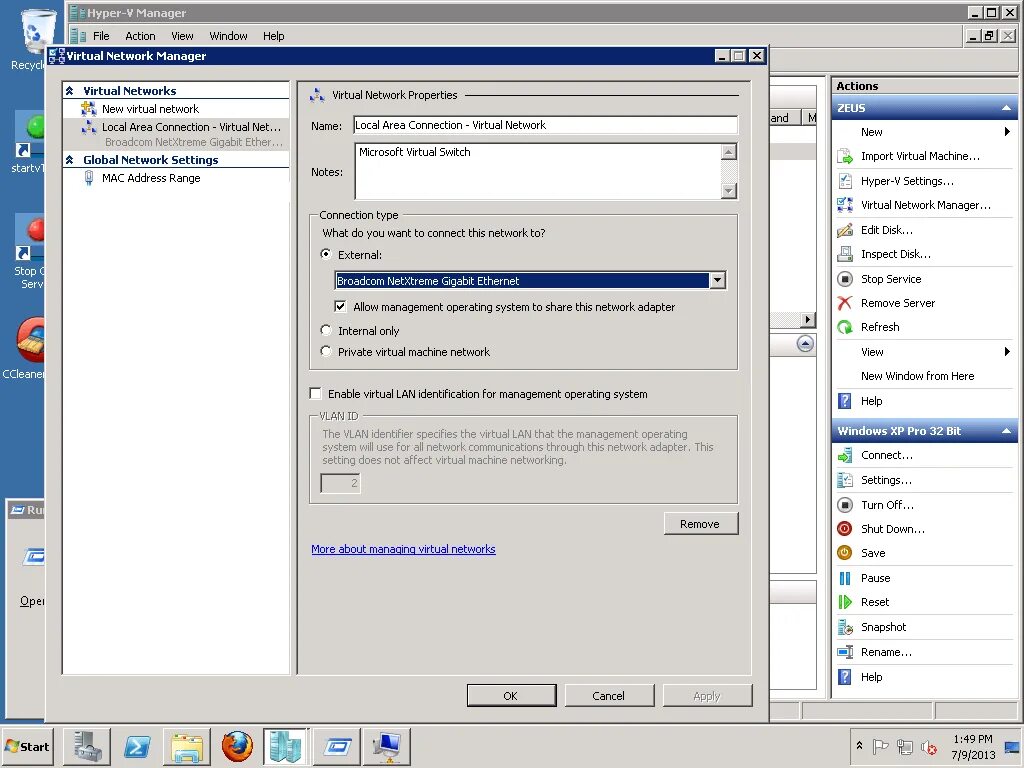Viewport: 1024px width, 768px height.
Task: Open Server Manager from the taskbar
Action: [87, 746]
